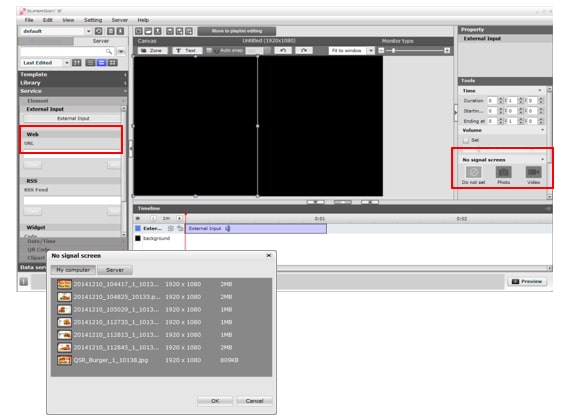Click the first new-content icon above Canvas
The image size is (570, 420).
tap(139, 31)
